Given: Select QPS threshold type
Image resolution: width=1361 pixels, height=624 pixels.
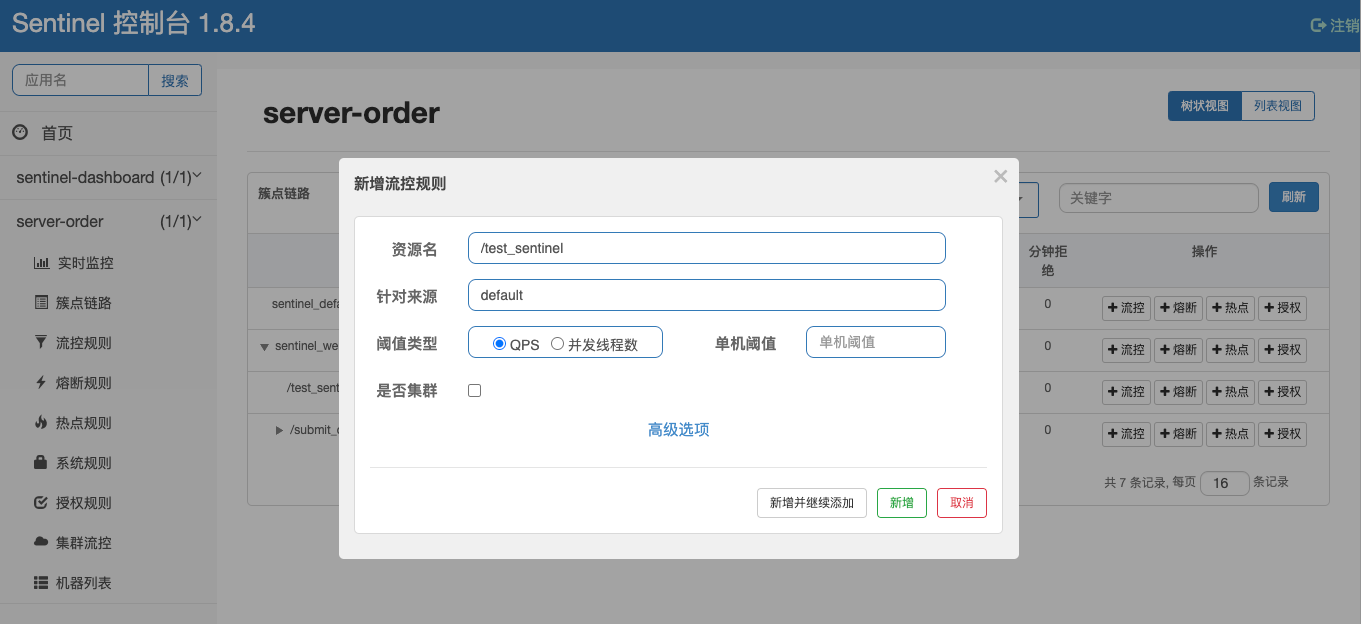Looking at the screenshot, I should [500, 344].
